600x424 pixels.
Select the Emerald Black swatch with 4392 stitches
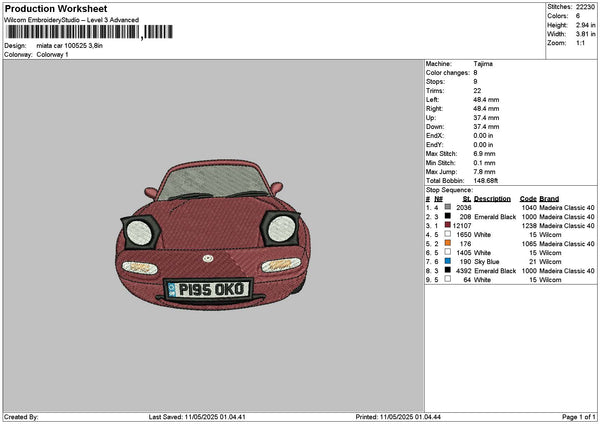point(447,270)
